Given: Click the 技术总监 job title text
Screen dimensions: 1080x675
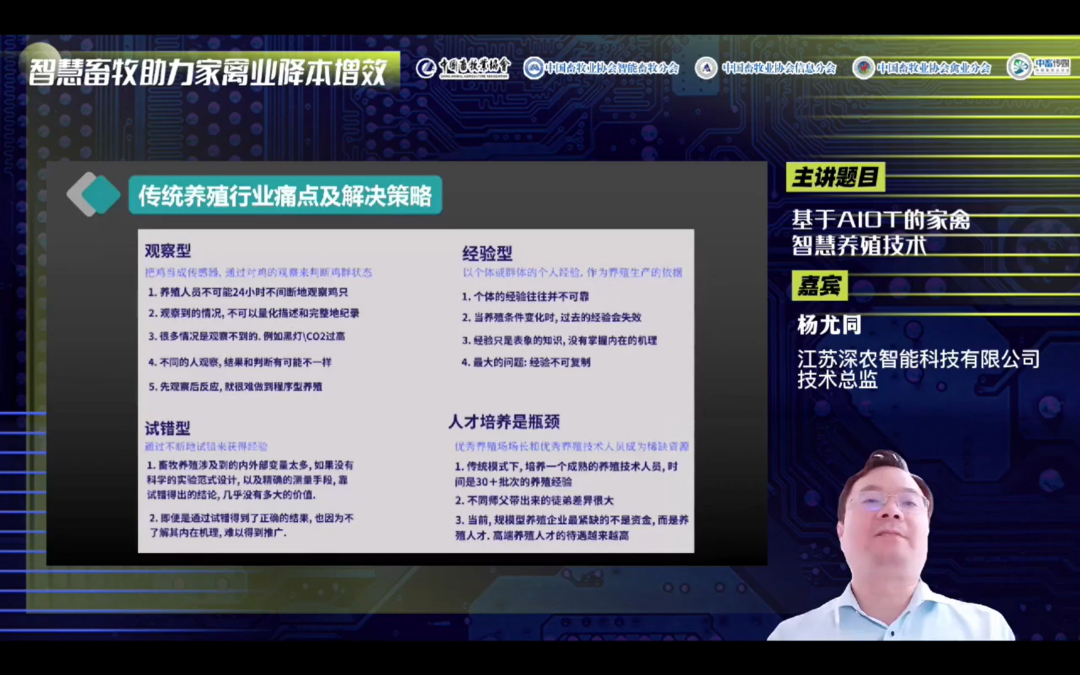Looking at the screenshot, I should pos(837,380).
